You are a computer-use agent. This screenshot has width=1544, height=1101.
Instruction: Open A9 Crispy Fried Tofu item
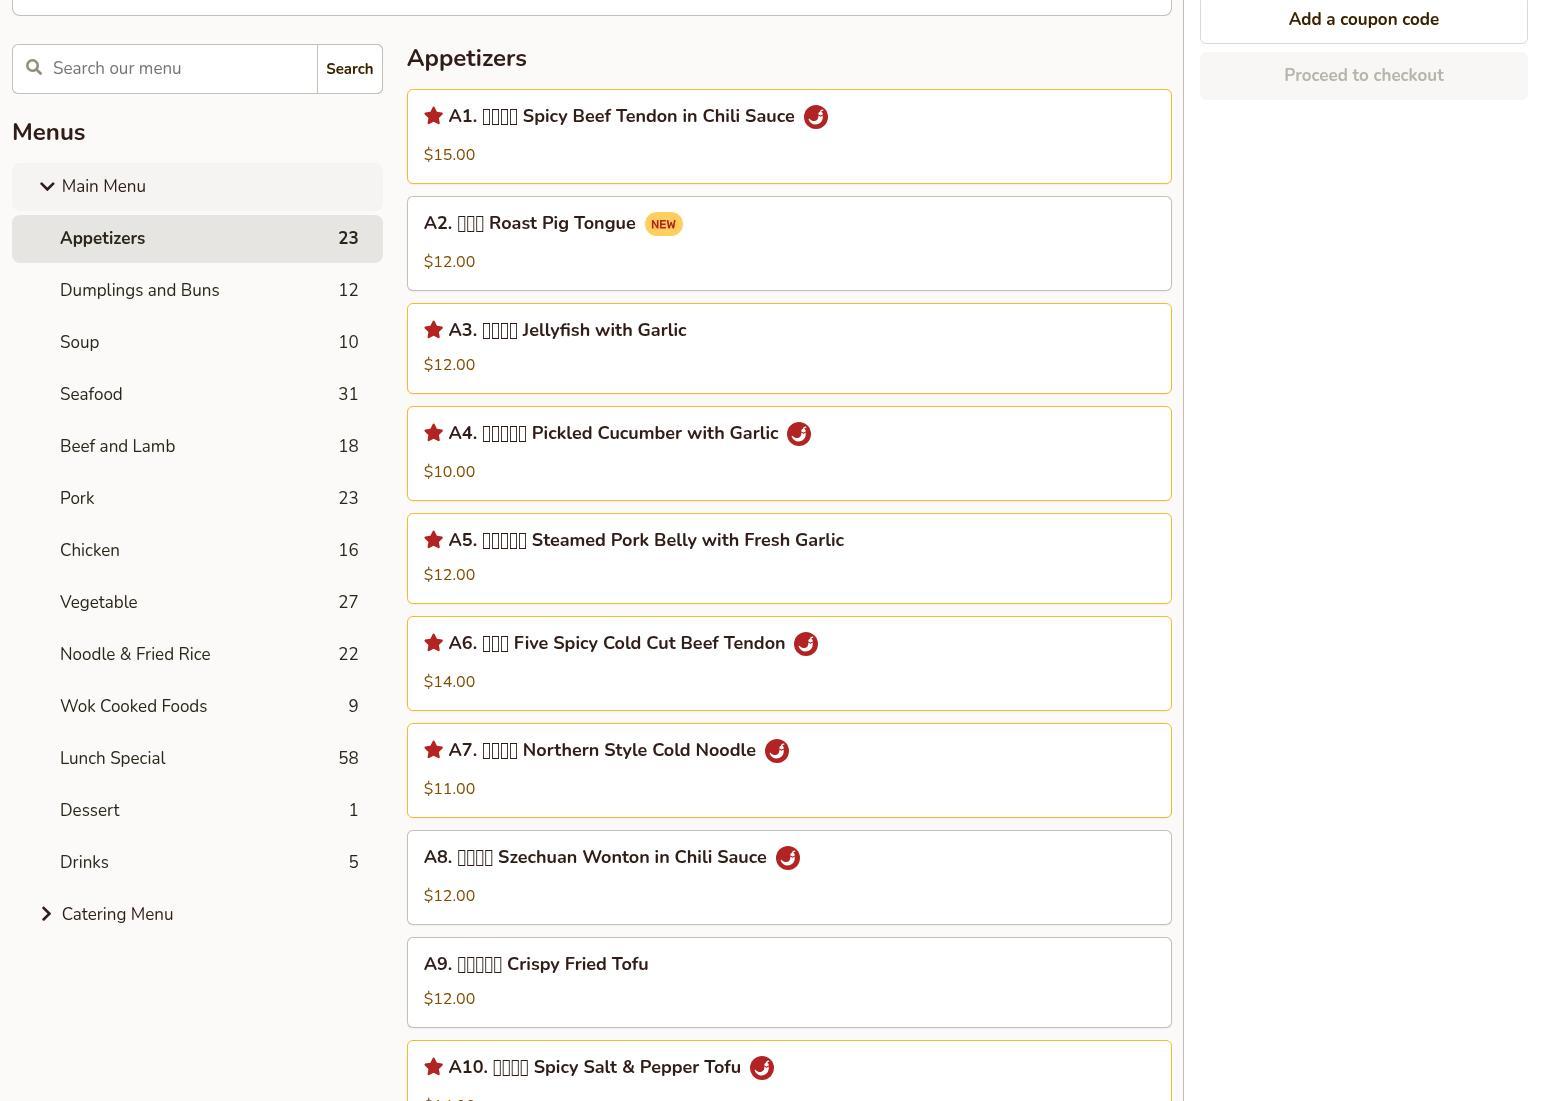point(789,983)
